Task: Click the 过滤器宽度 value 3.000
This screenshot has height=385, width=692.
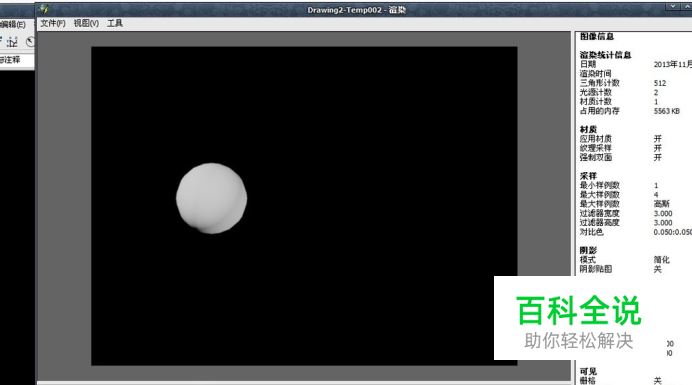Action: tap(663, 213)
